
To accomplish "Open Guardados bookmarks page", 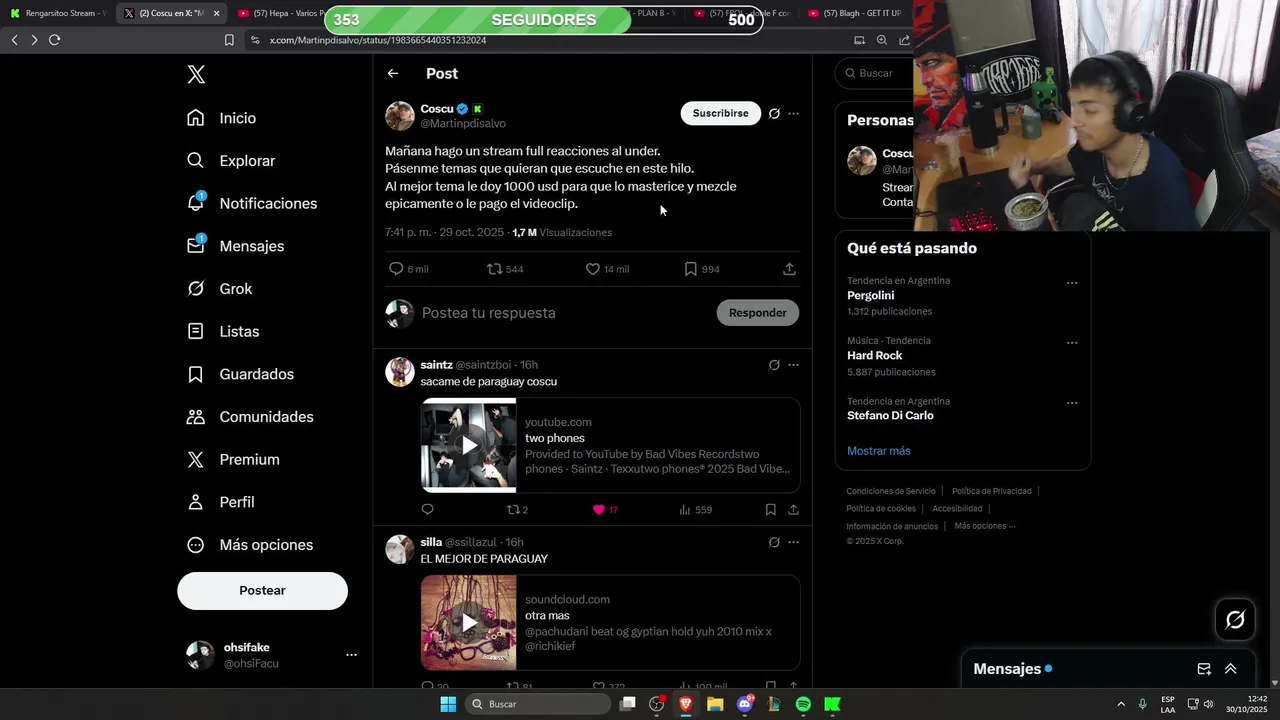I will click(x=240, y=374).
